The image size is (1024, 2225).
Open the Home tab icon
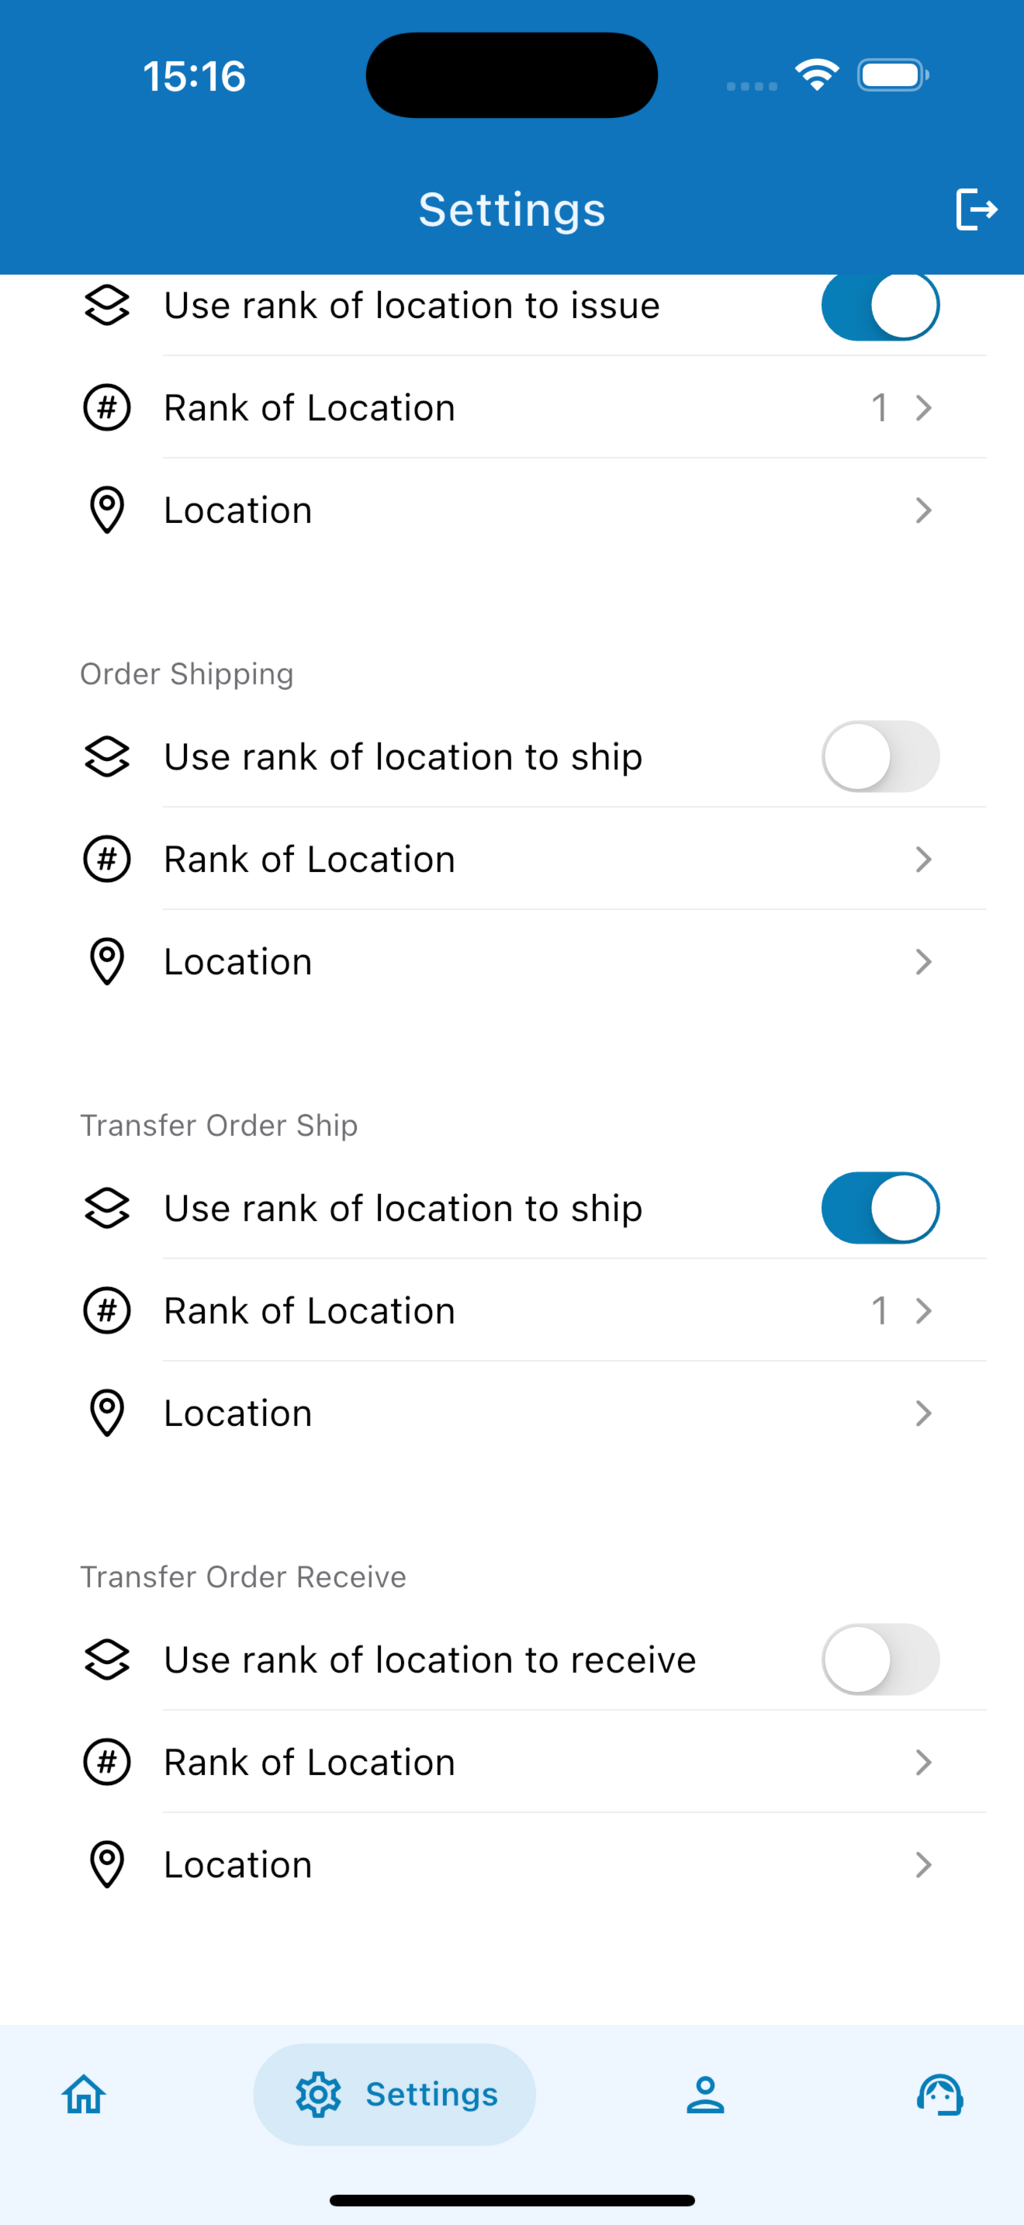click(x=84, y=2094)
